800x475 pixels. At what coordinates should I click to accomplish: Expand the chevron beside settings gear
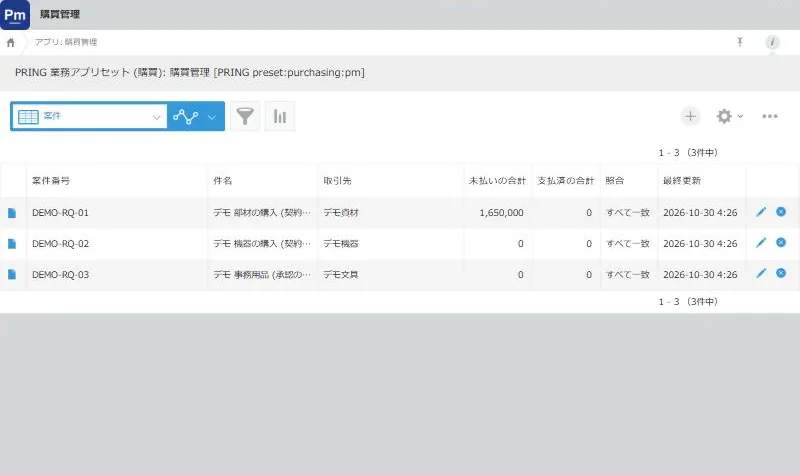740,117
